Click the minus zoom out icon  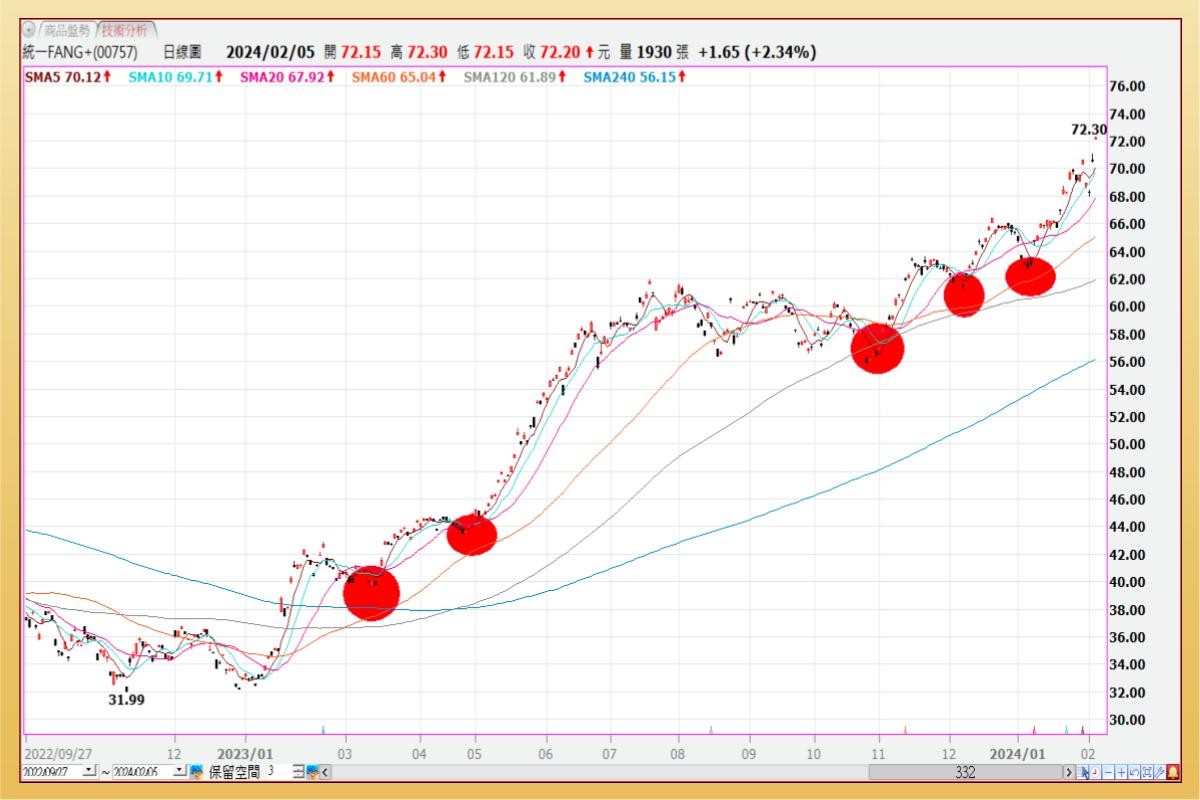[x=1108, y=772]
